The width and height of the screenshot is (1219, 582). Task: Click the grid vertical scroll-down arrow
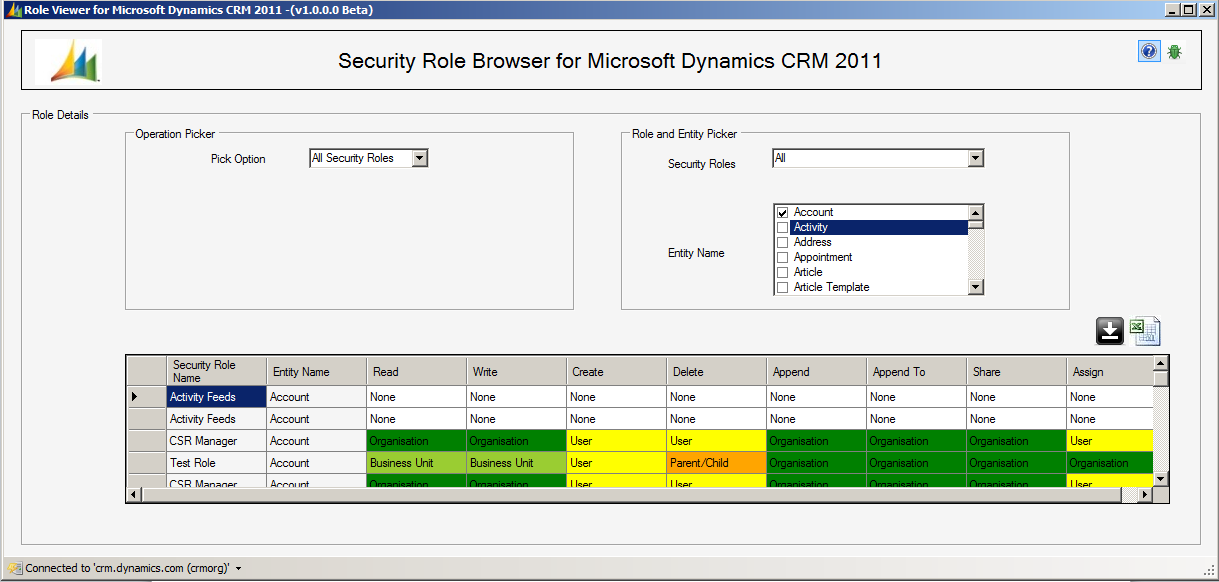[x=1160, y=478]
